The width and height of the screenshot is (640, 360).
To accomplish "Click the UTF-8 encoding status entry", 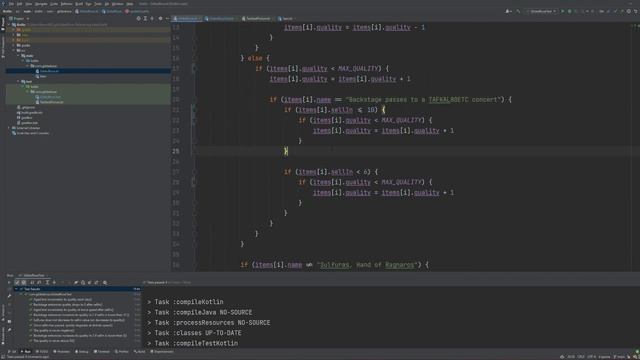I will tap(591, 357).
